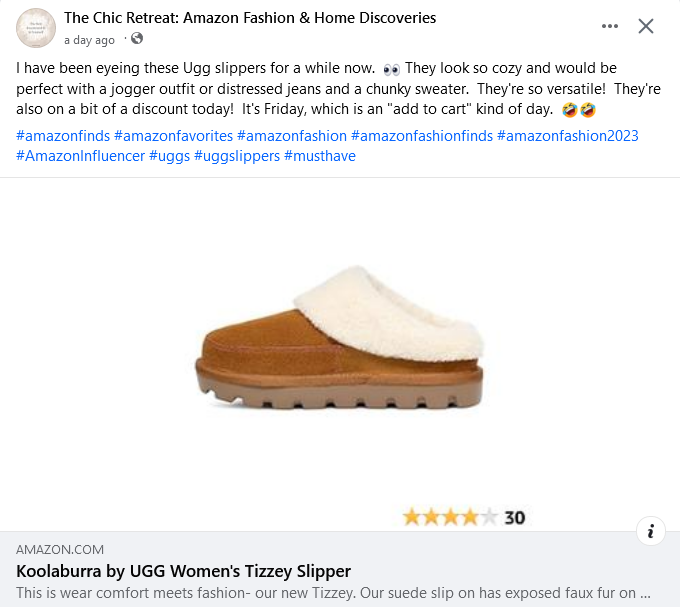Viewport: 680px width, 607px height.
Task: Open the #amazonfashionfinds hashtag
Action: pos(422,135)
